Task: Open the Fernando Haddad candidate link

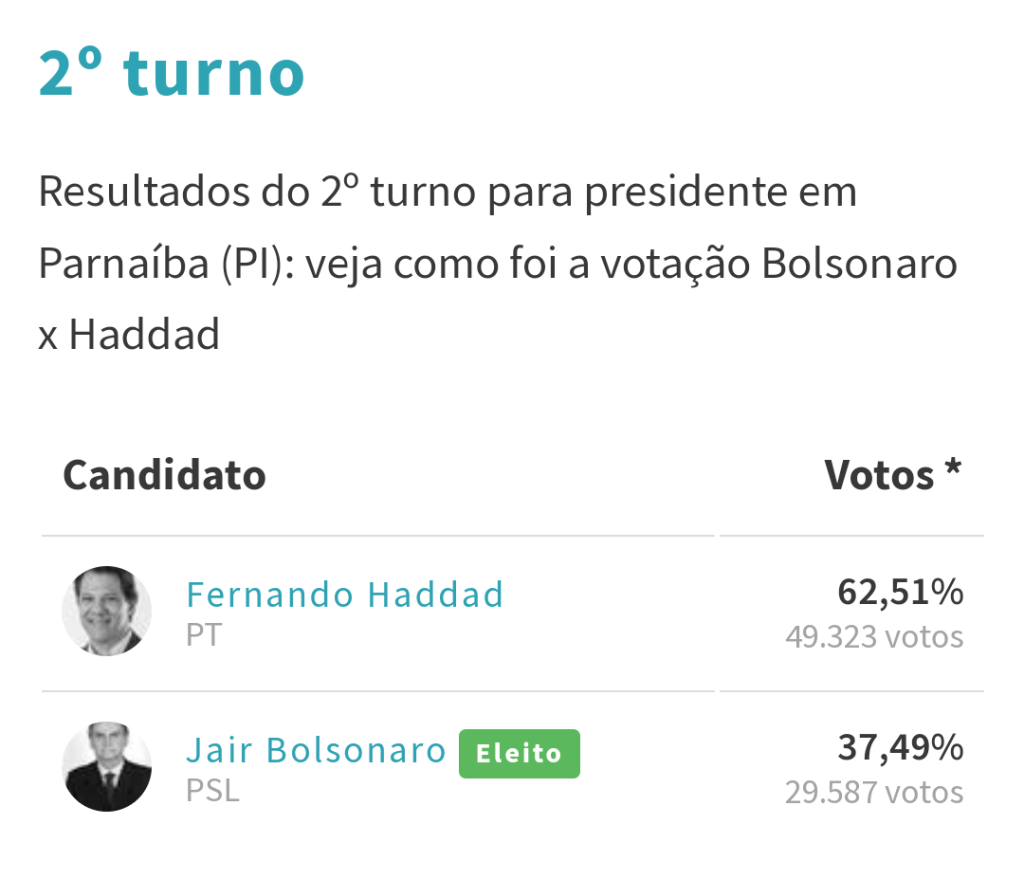Action: [345, 594]
